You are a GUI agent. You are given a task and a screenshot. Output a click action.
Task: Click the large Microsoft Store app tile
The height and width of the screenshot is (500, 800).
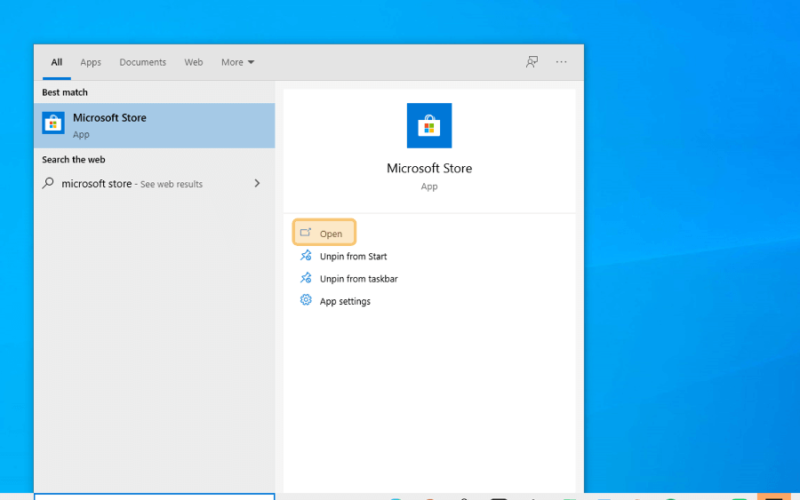tap(429, 126)
